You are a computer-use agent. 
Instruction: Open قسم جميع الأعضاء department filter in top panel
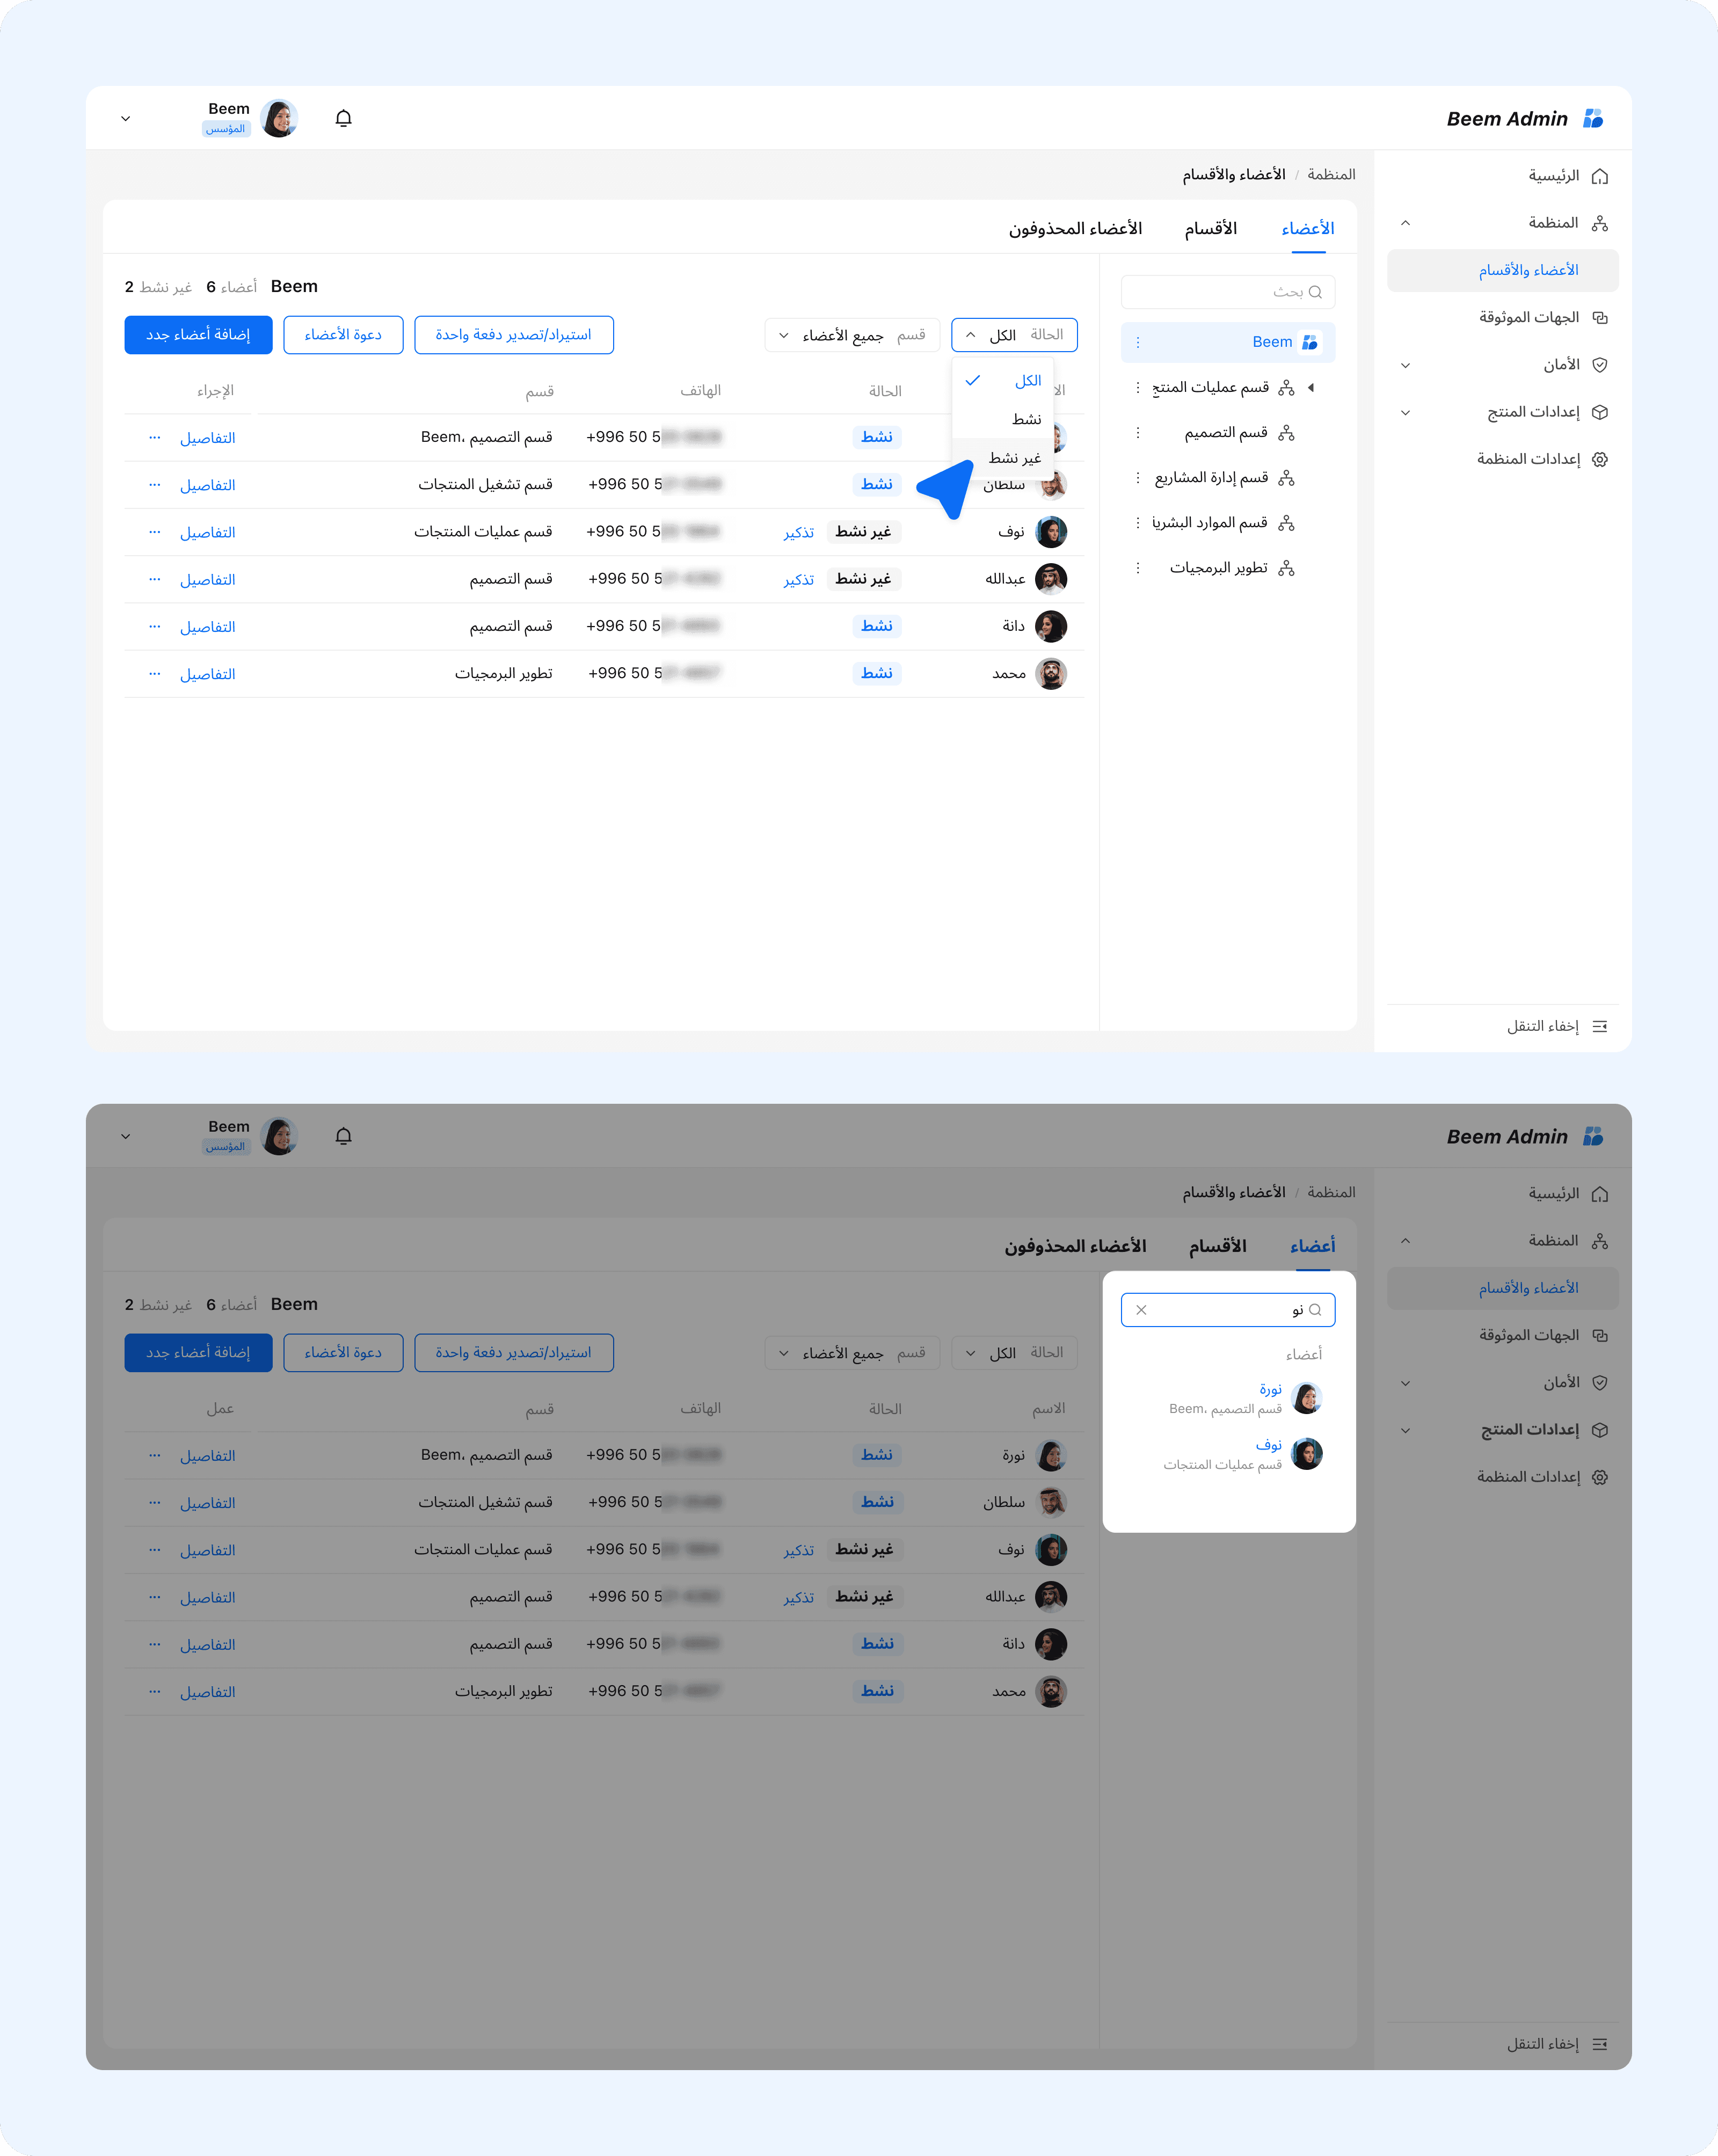[x=852, y=335]
